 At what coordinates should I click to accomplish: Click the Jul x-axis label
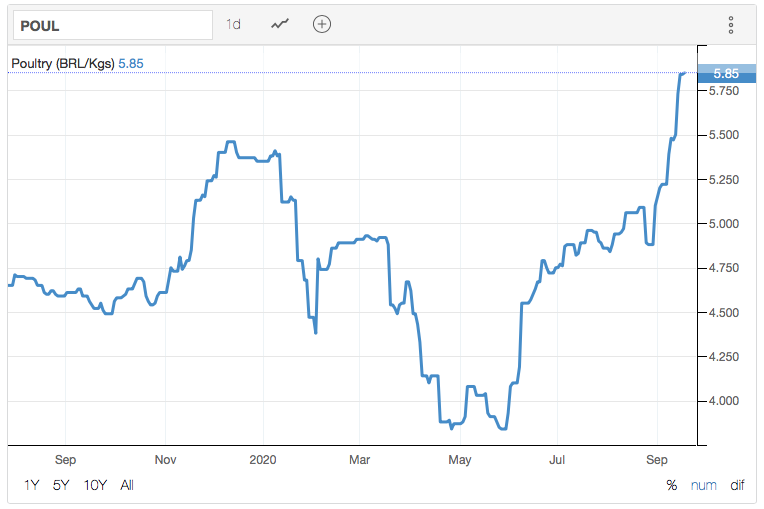(x=557, y=460)
